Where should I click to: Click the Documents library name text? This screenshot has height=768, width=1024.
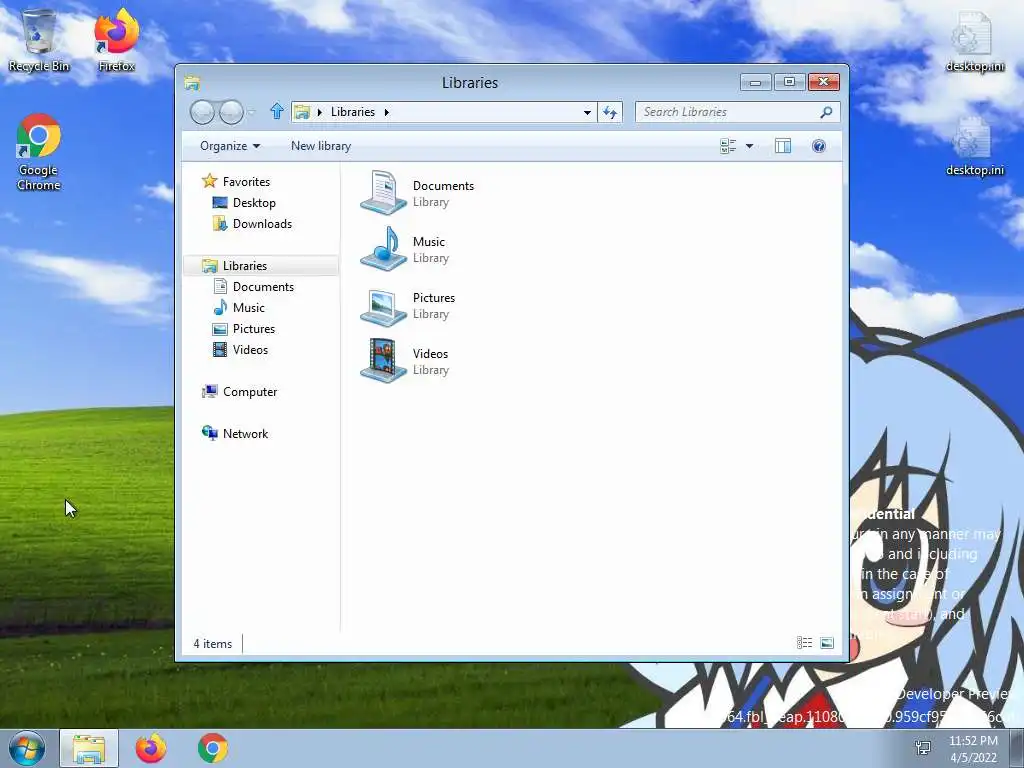(443, 185)
